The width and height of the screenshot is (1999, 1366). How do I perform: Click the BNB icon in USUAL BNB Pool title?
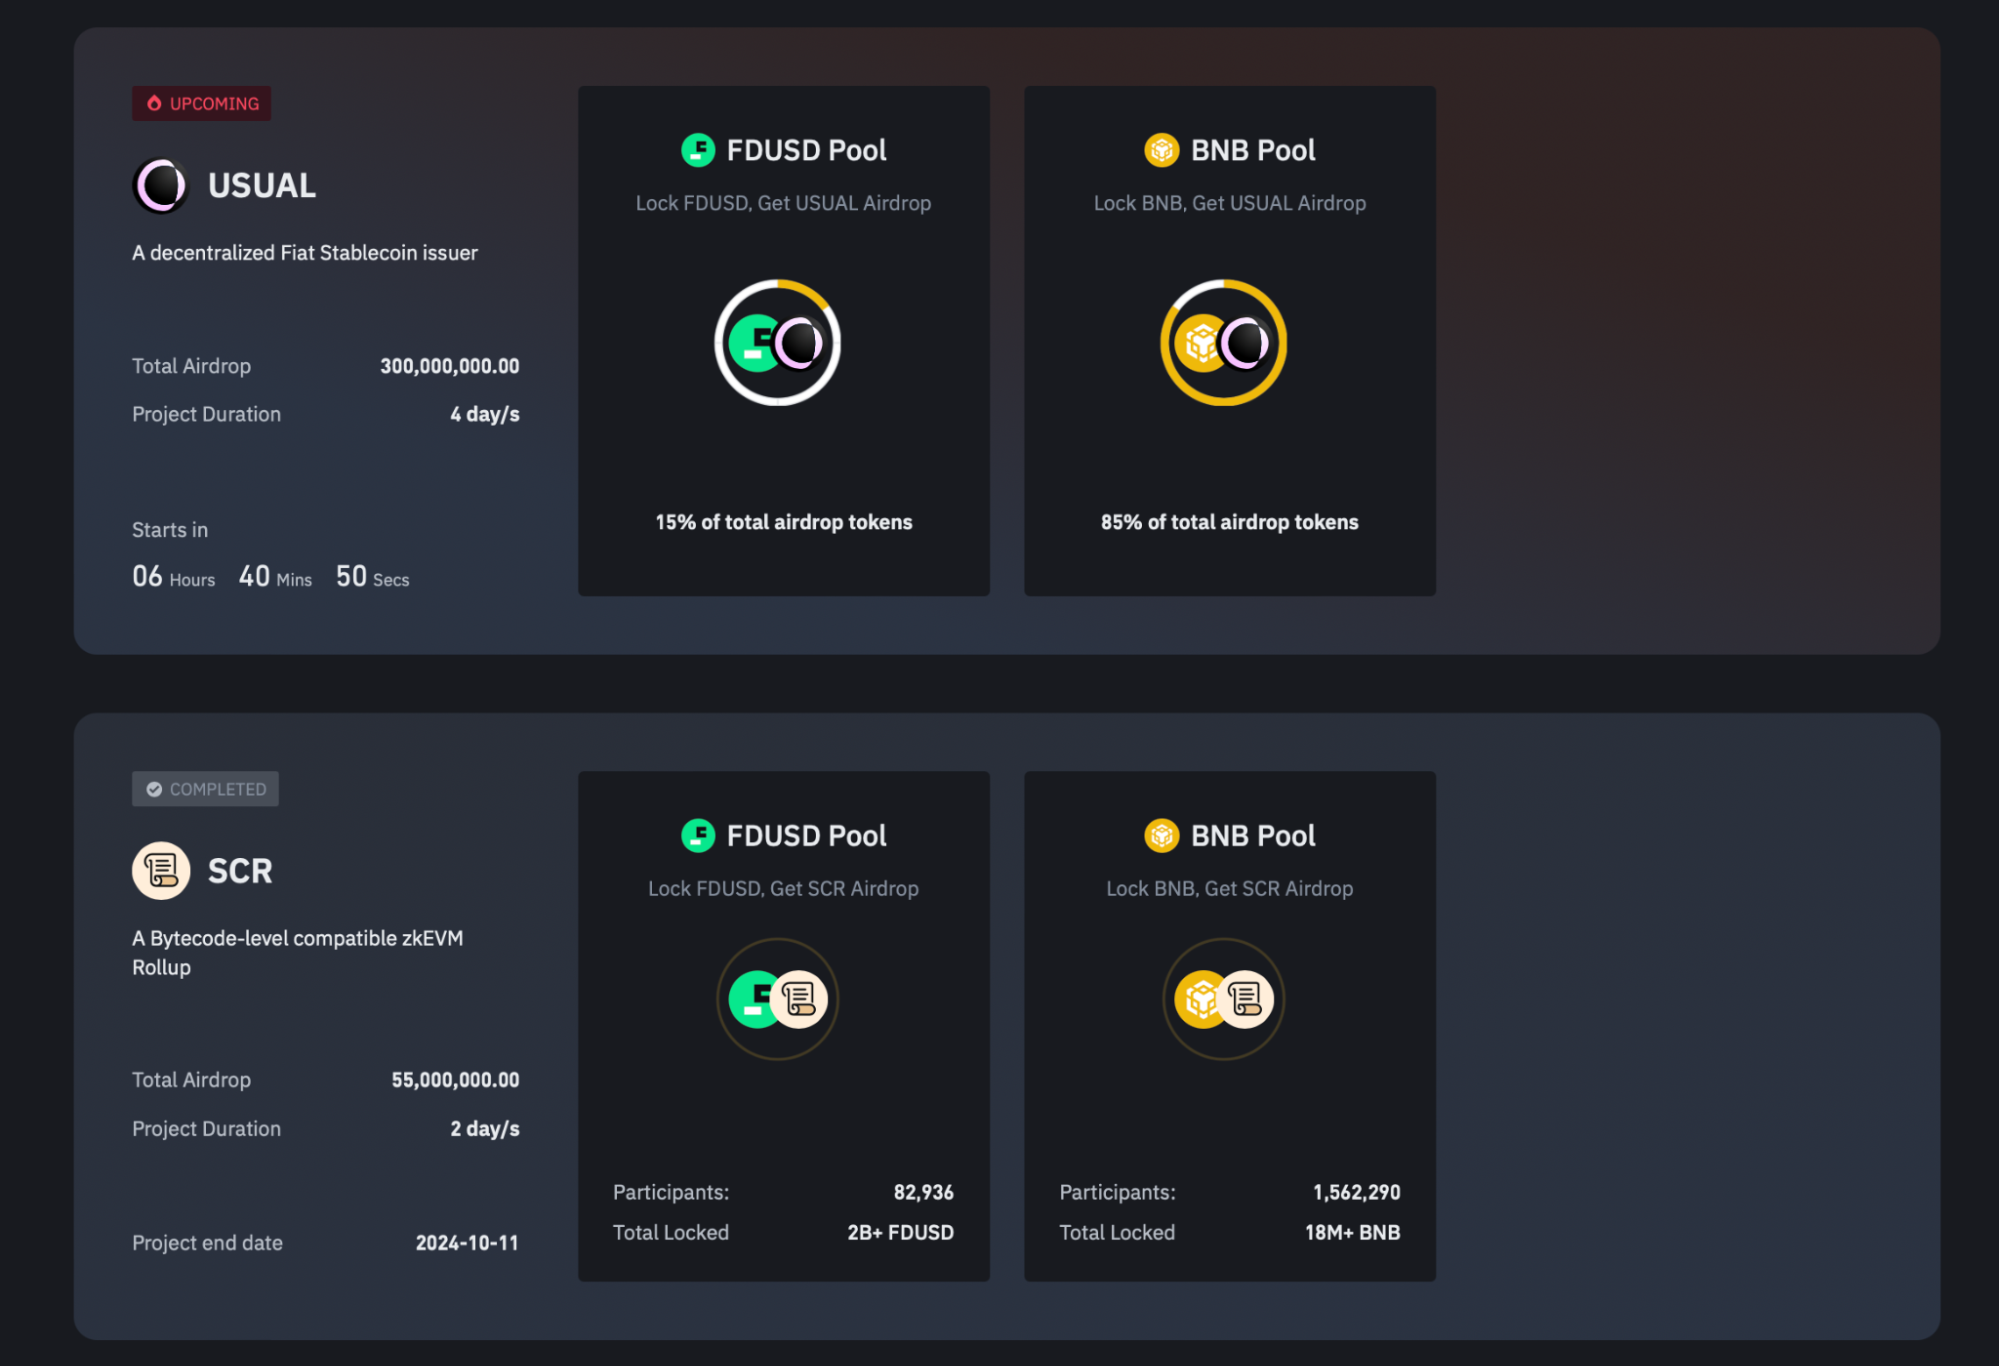point(1161,150)
